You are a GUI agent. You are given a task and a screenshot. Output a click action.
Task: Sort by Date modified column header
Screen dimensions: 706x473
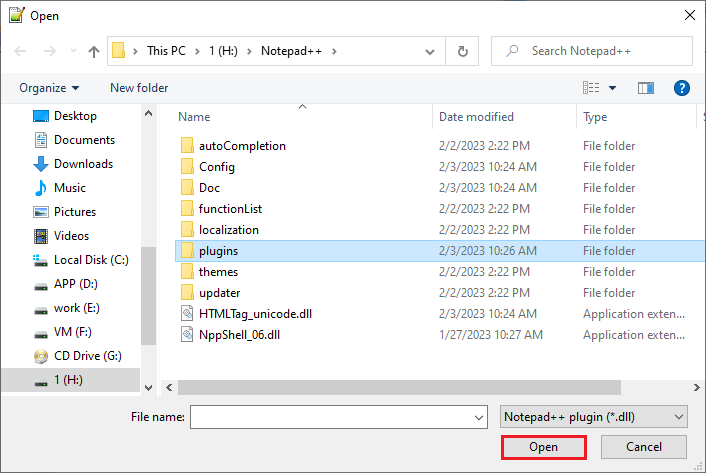[476, 117]
